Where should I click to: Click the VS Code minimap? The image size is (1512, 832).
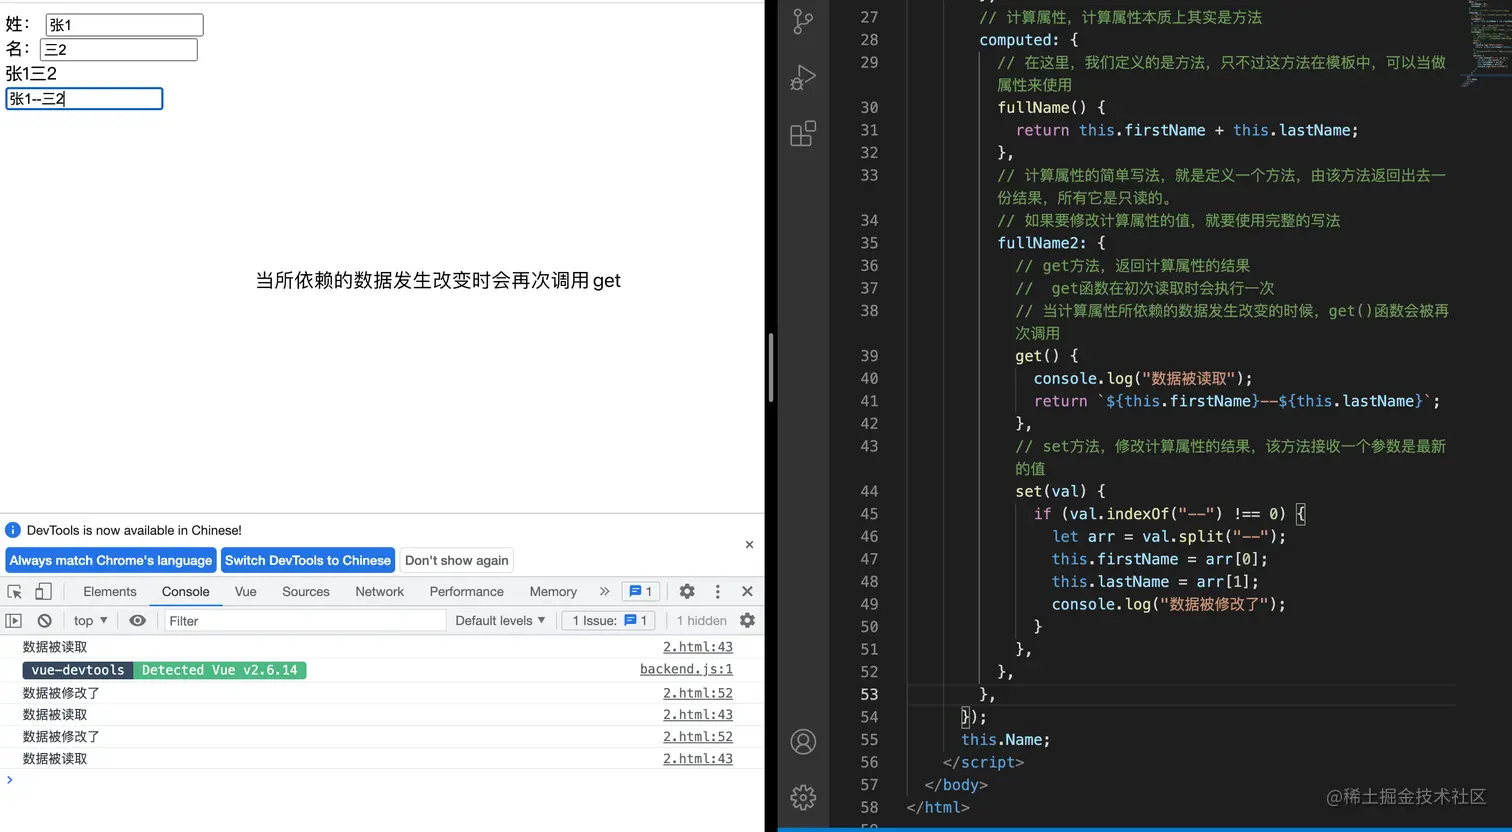point(1484,45)
